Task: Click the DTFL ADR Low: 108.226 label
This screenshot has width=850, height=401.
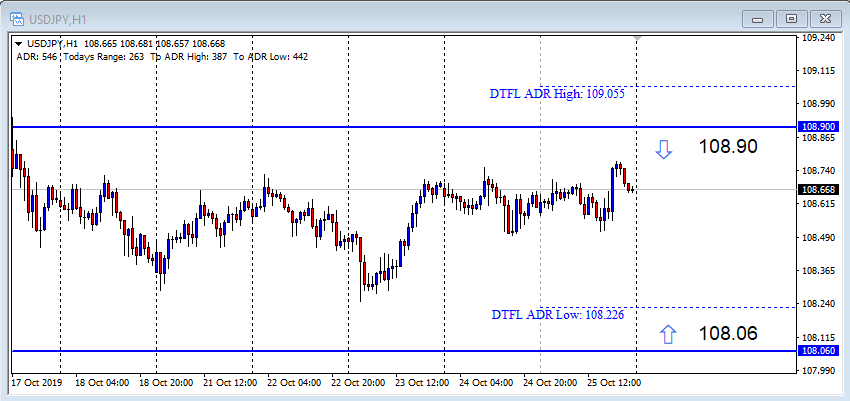Action: point(557,314)
